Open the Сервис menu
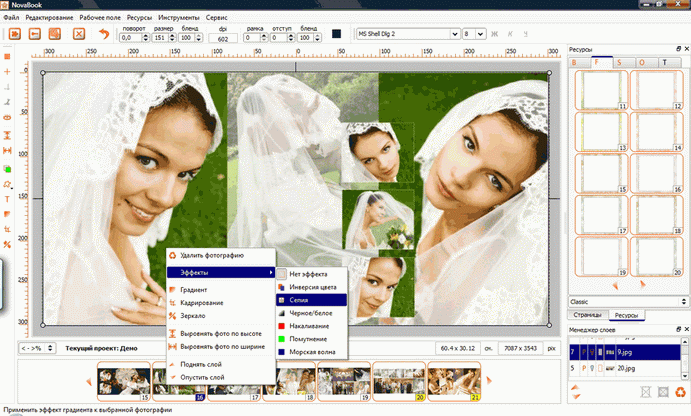This screenshot has height=416, width=691. point(216,18)
